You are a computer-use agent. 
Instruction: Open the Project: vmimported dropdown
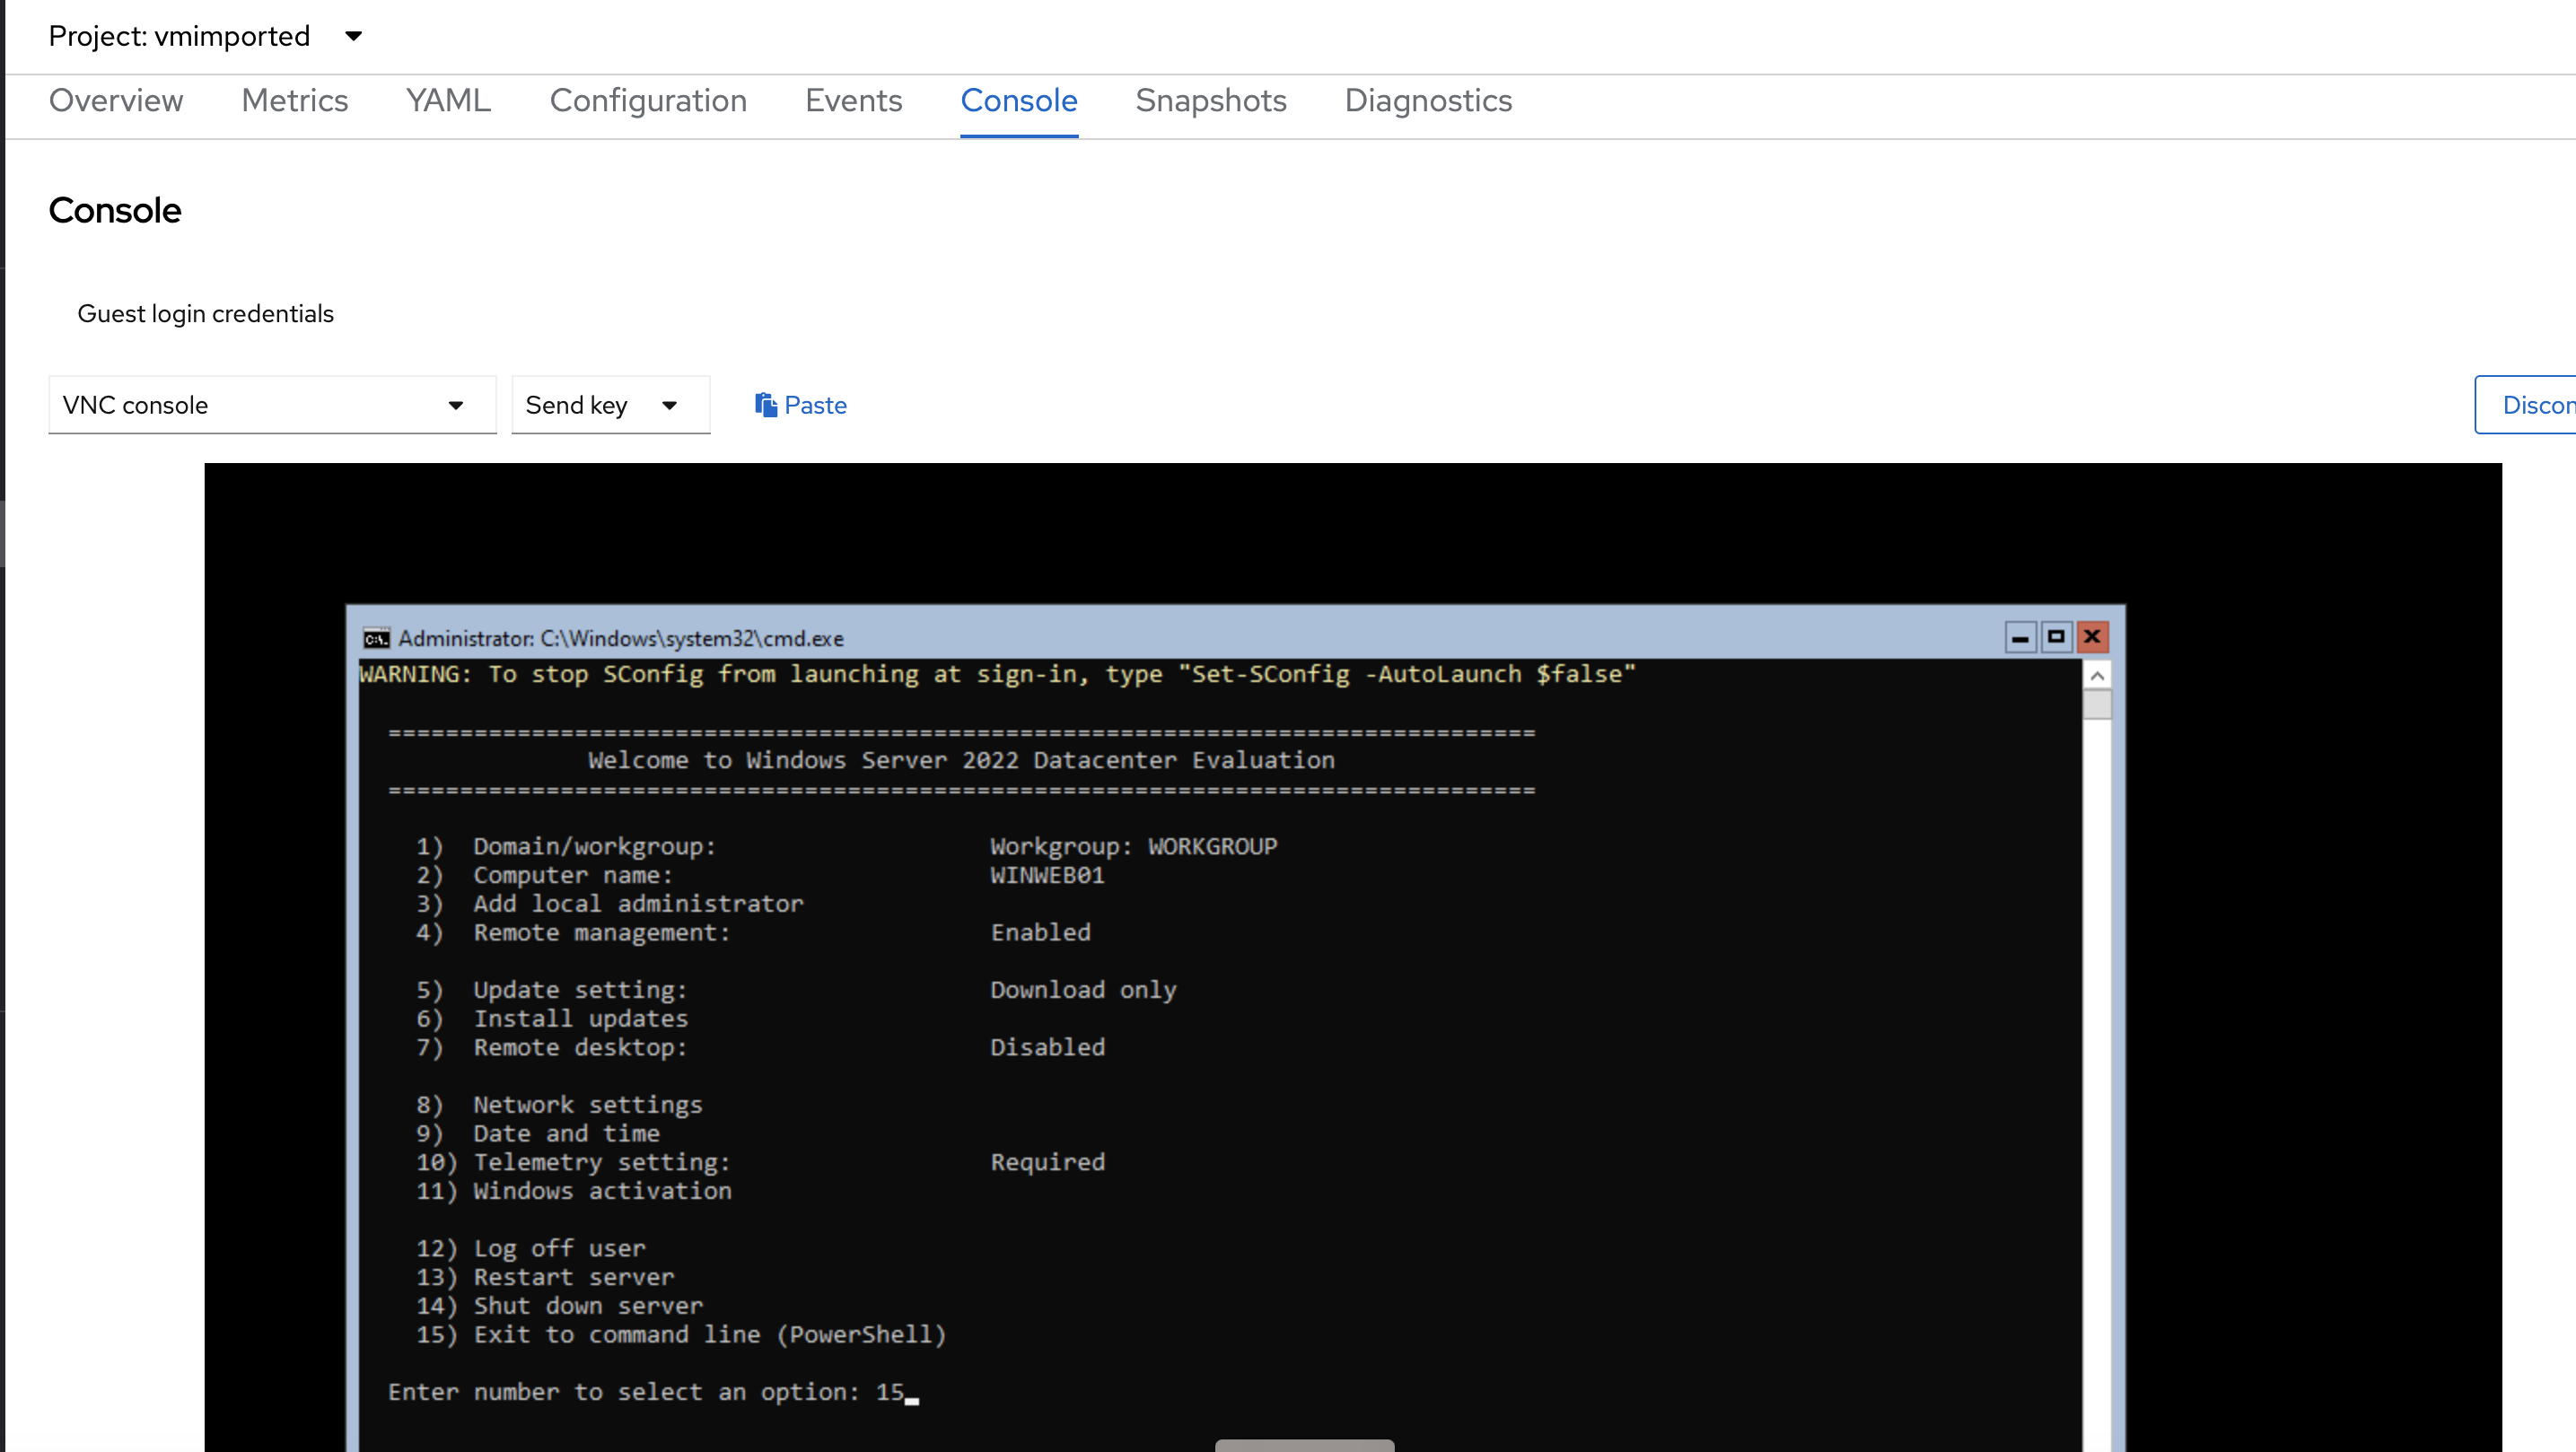click(206, 36)
